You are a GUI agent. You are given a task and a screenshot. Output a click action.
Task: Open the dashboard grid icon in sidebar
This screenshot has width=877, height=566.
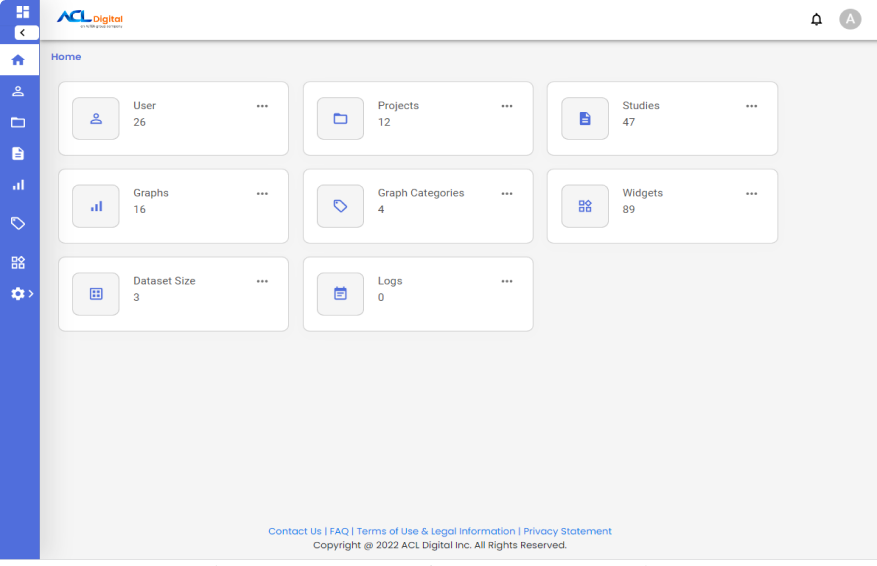[x=23, y=12]
